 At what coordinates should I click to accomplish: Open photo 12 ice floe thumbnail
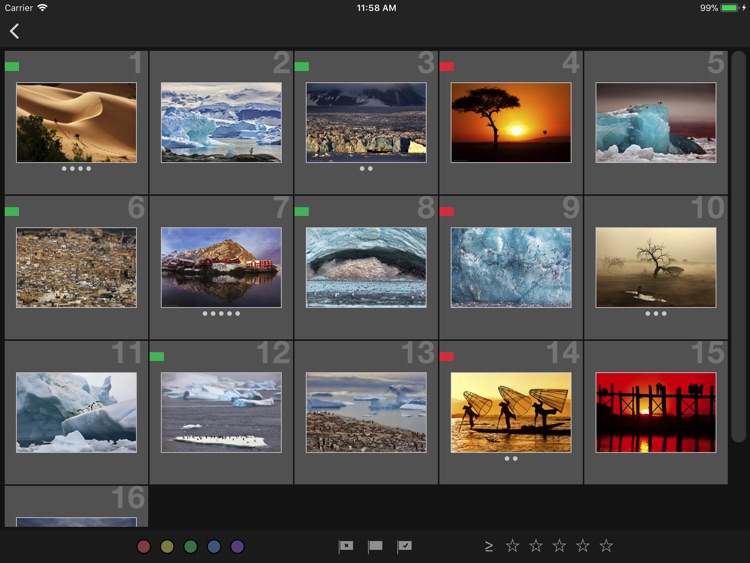pyautogui.click(x=221, y=412)
